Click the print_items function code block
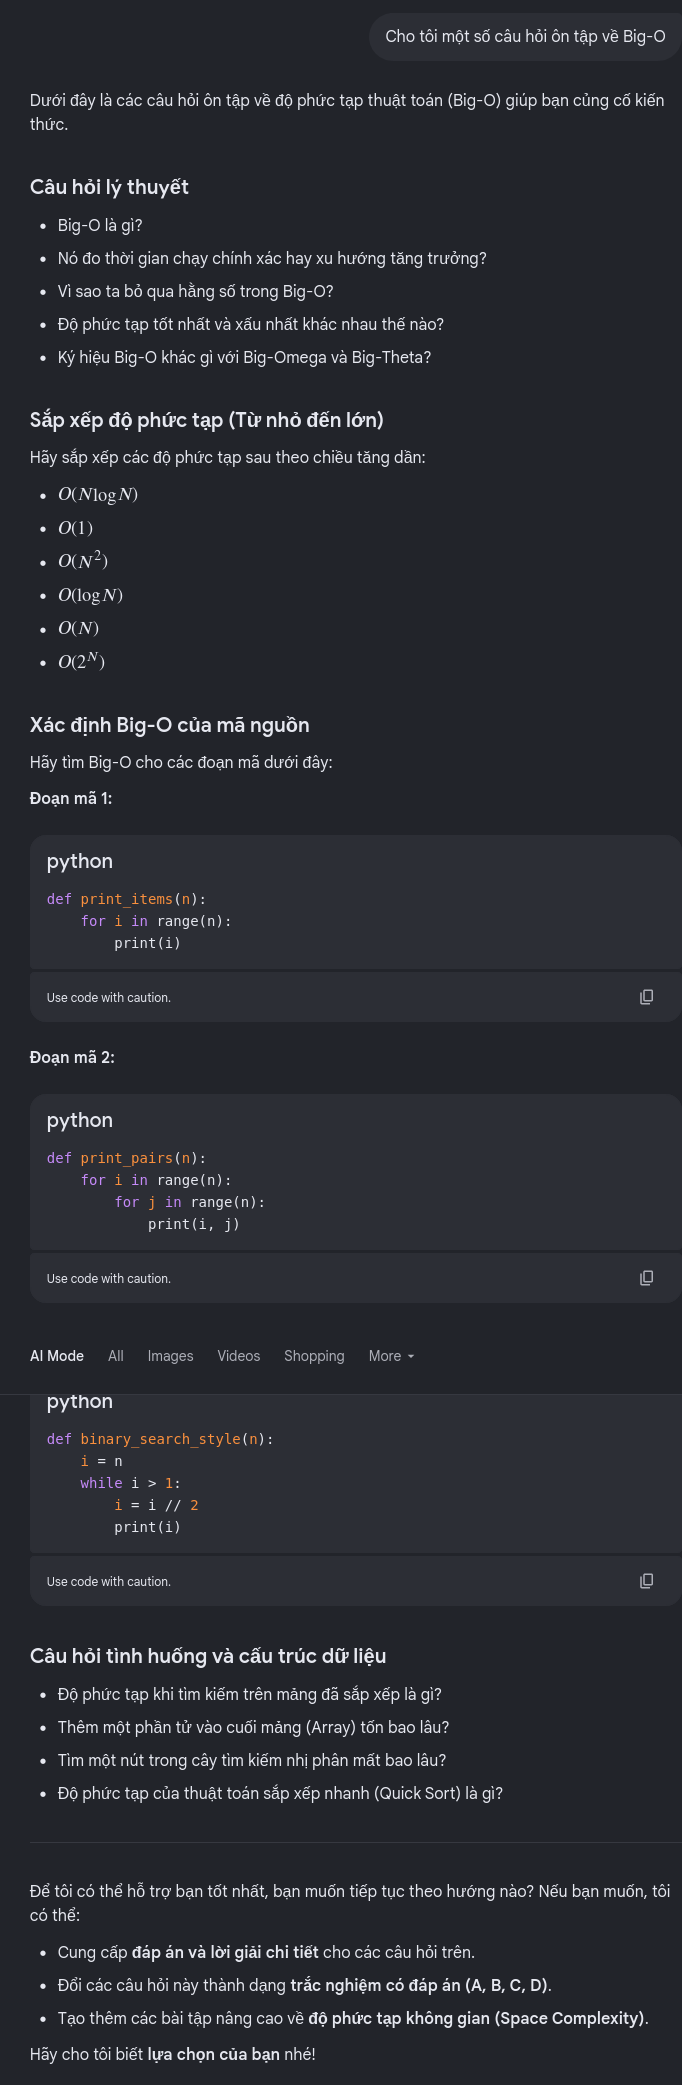Screen dimensions: 682x2085 [356, 902]
